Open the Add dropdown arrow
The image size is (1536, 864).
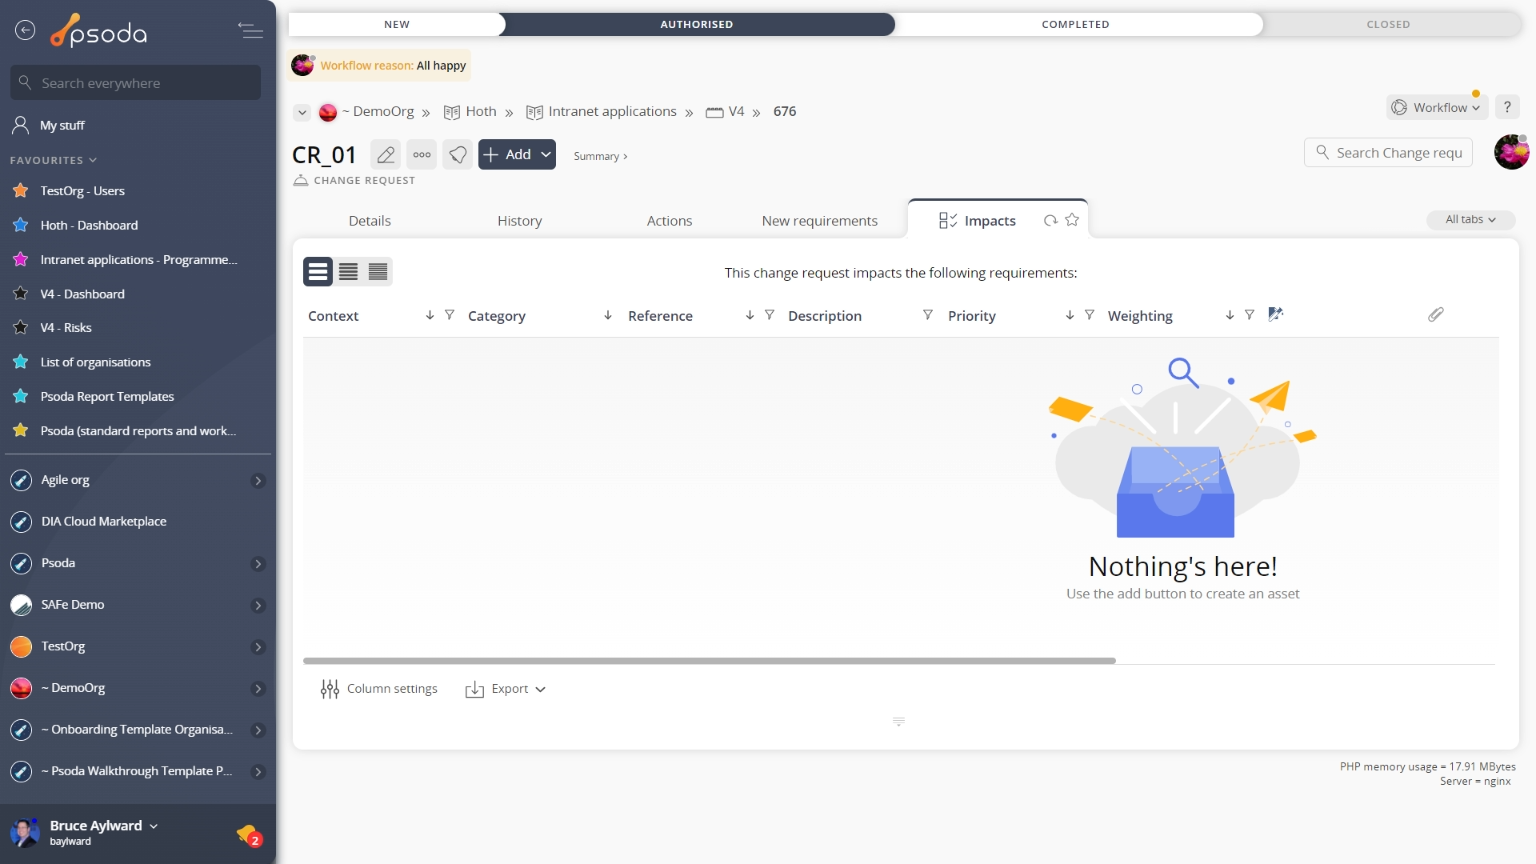click(546, 154)
